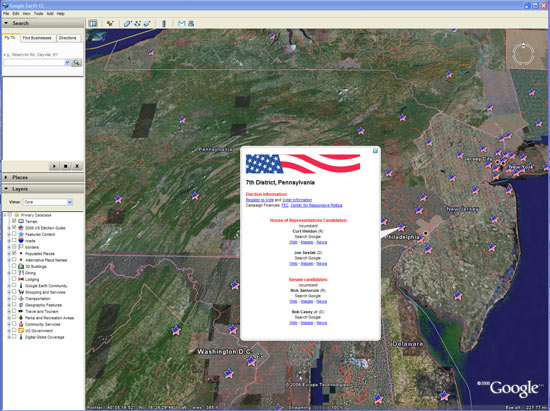550x411 pixels.
Task: Open the Edit menu
Action: pos(16,14)
